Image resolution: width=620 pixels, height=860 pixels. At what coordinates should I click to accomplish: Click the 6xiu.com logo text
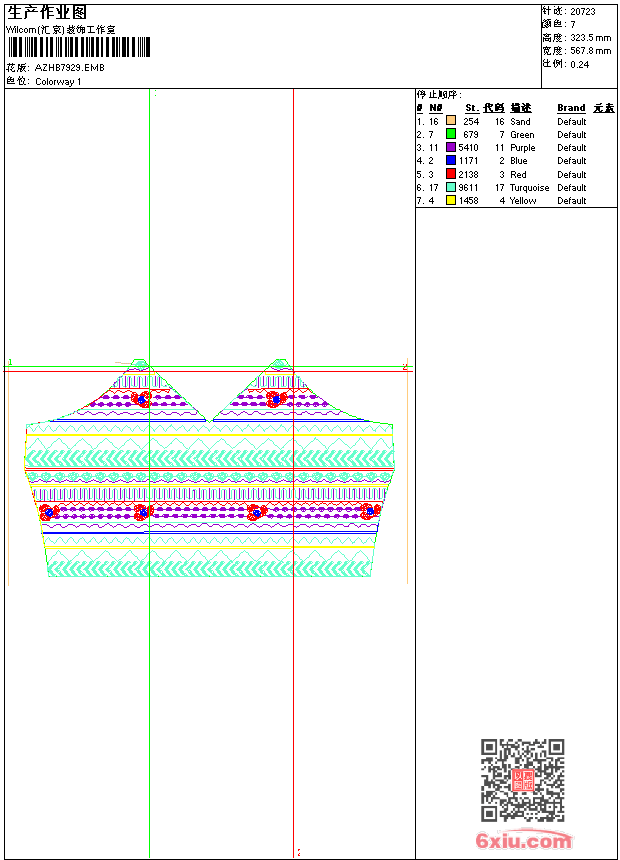click(x=523, y=840)
